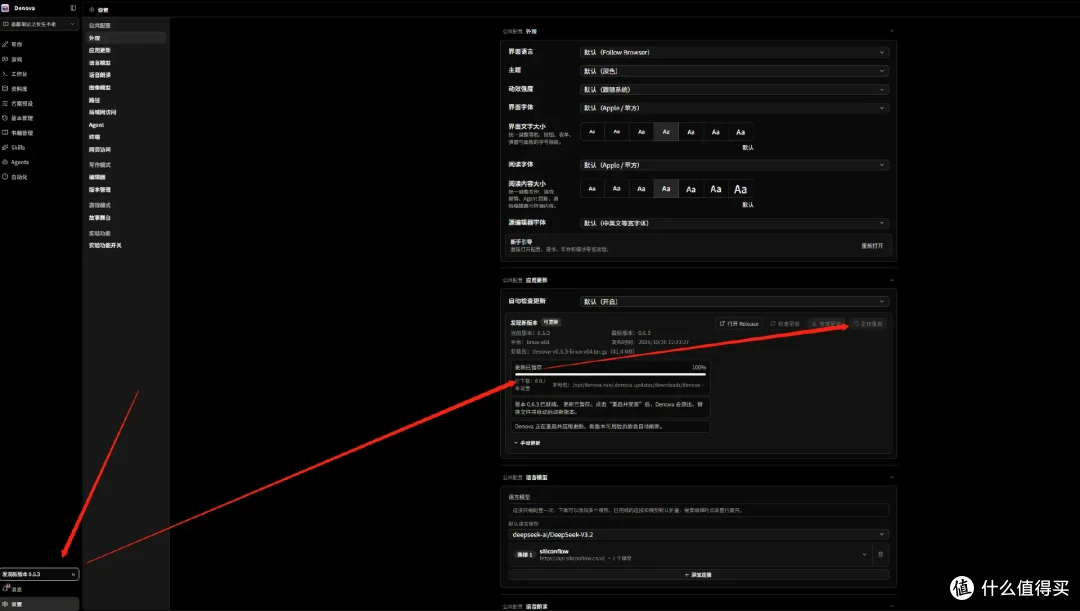Click the highlighted Aa in 界面文字大小
This screenshot has width=1080, height=611.
point(666,132)
